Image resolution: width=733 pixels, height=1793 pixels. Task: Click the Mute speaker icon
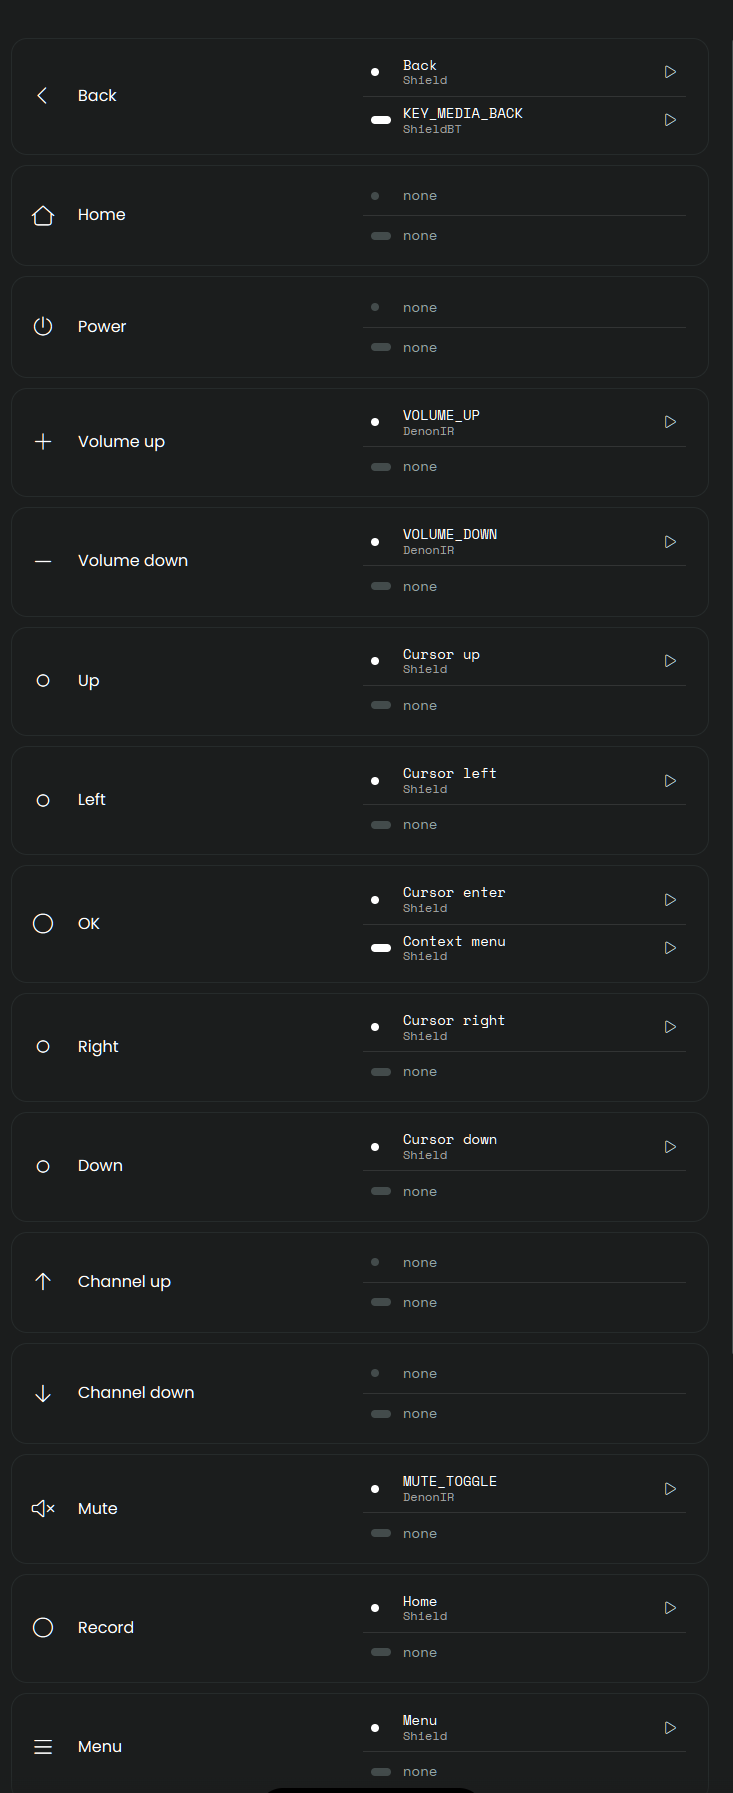pos(43,1508)
